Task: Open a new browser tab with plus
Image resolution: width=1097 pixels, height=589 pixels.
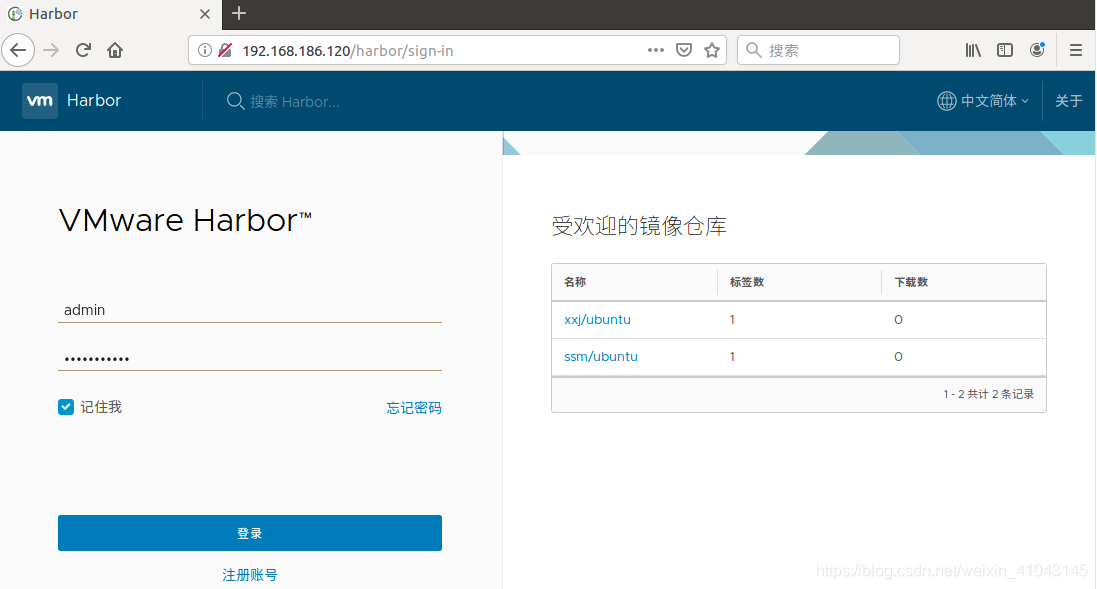Action: click(239, 13)
